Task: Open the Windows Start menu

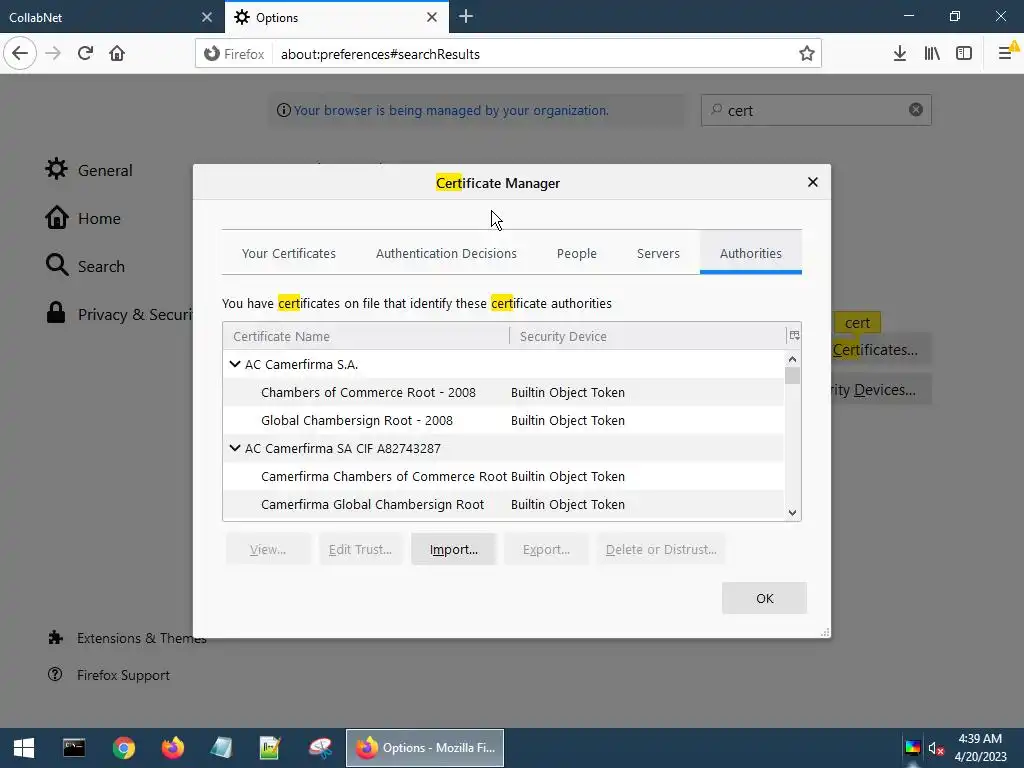Action: pyautogui.click(x=24, y=748)
